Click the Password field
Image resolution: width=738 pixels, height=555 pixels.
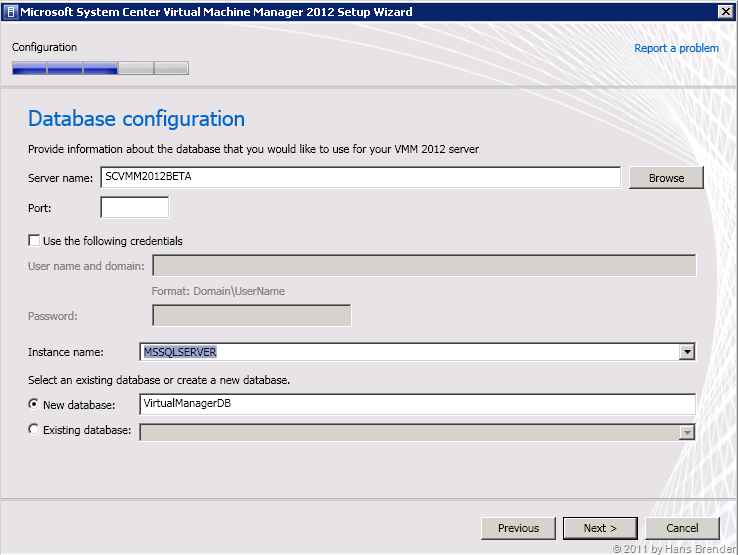[x=251, y=316]
